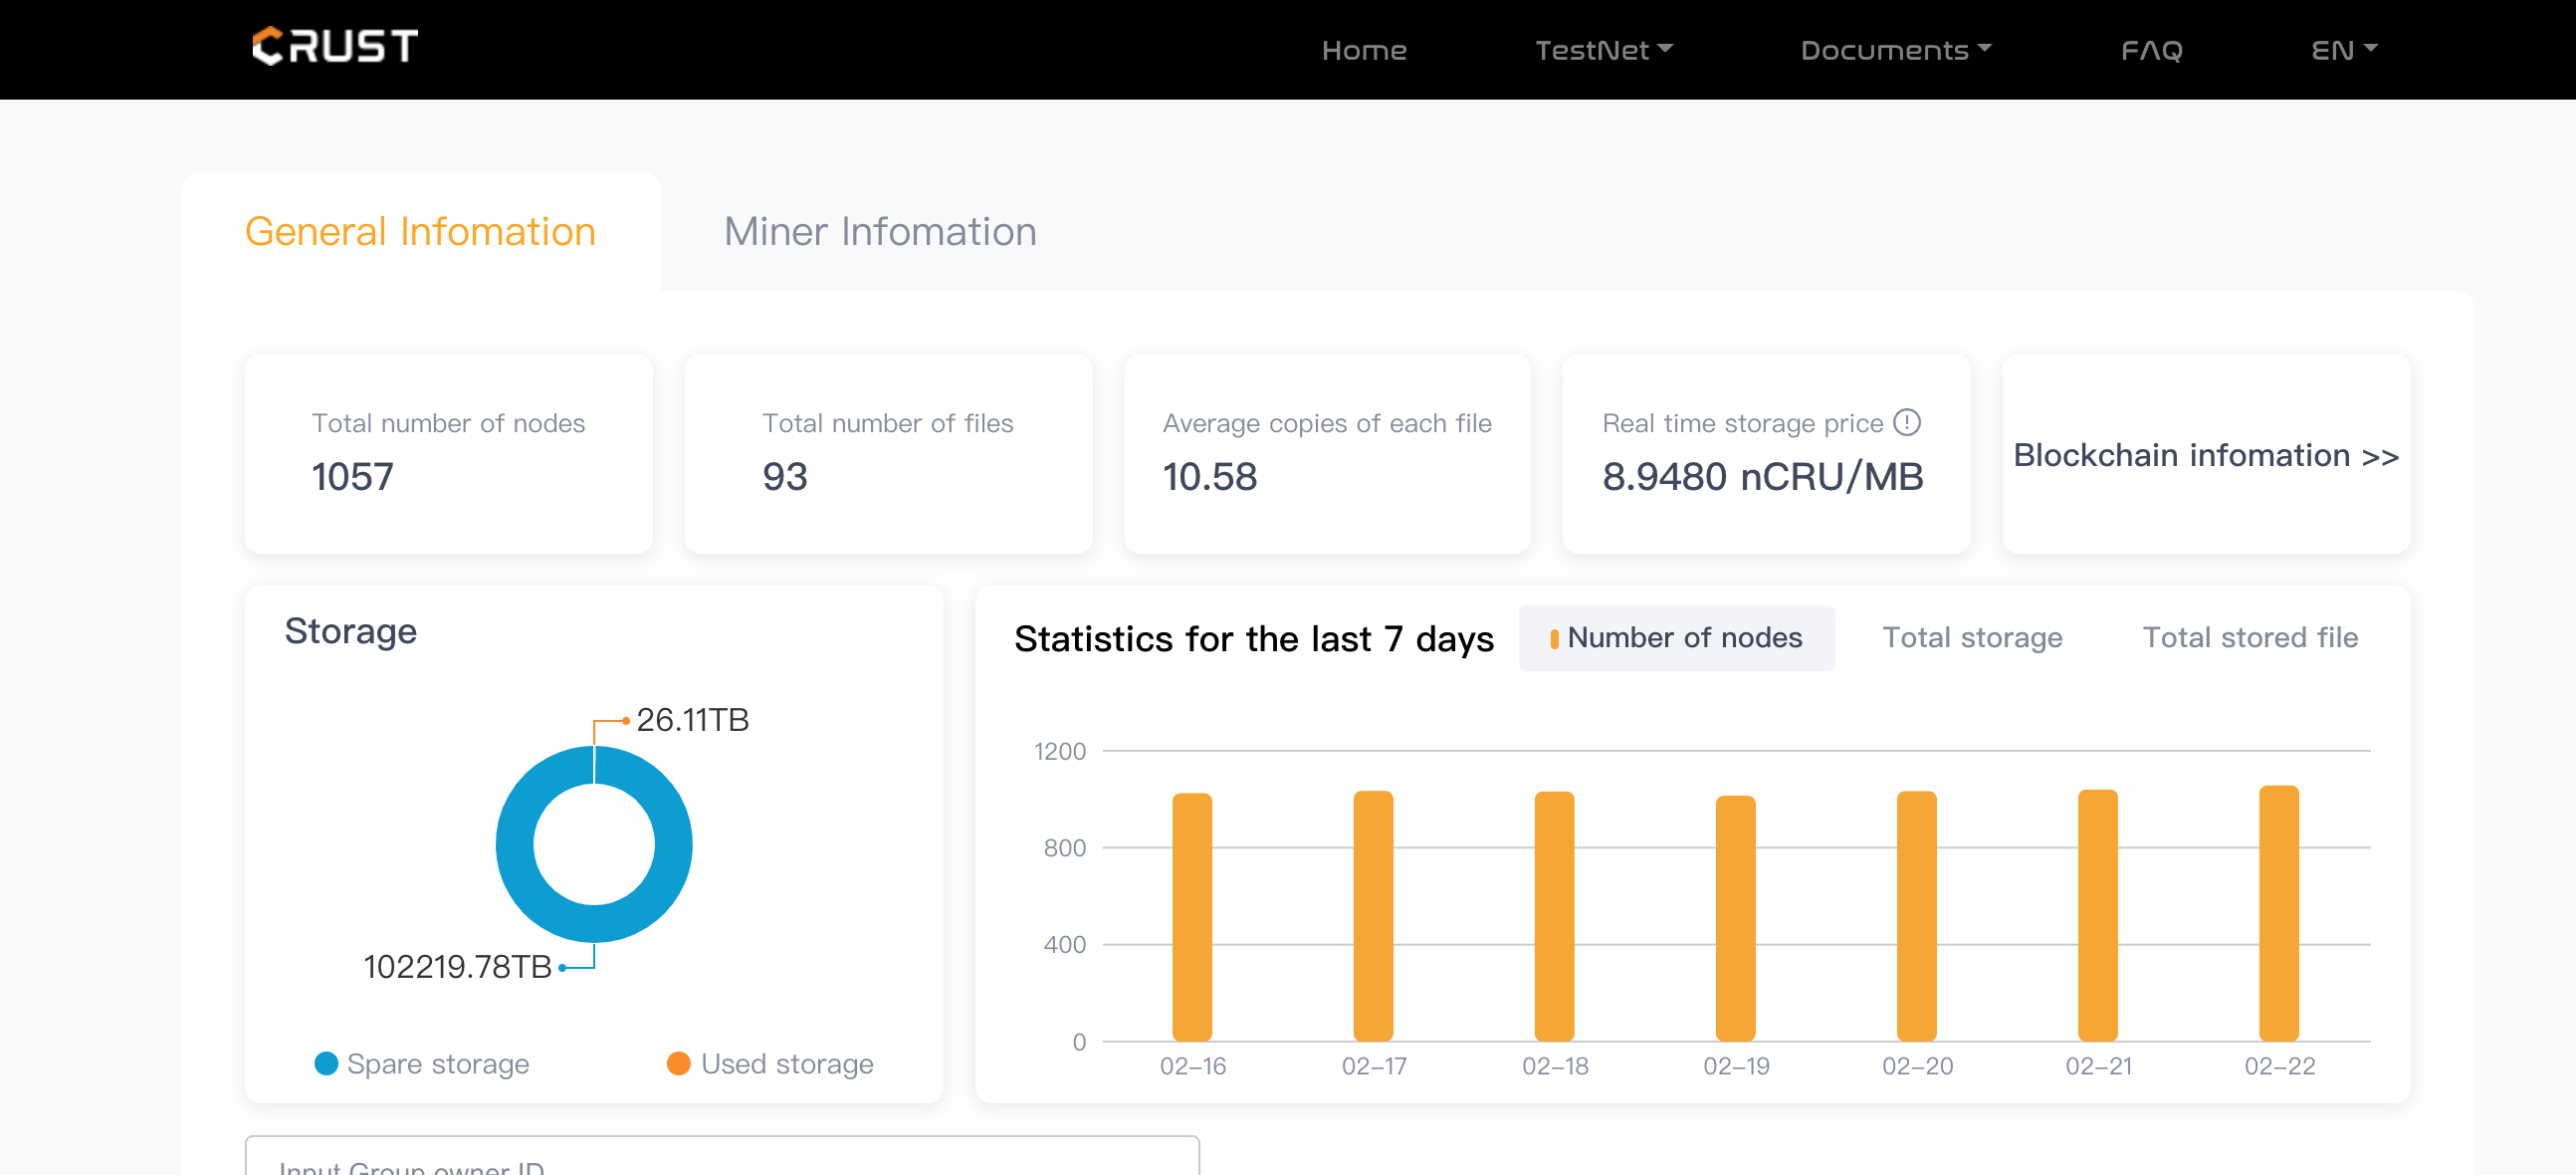The height and width of the screenshot is (1175, 2576).
Task: Click the 02-22 bar in chart
Action: pyautogui.click(x=2278, y=915)
